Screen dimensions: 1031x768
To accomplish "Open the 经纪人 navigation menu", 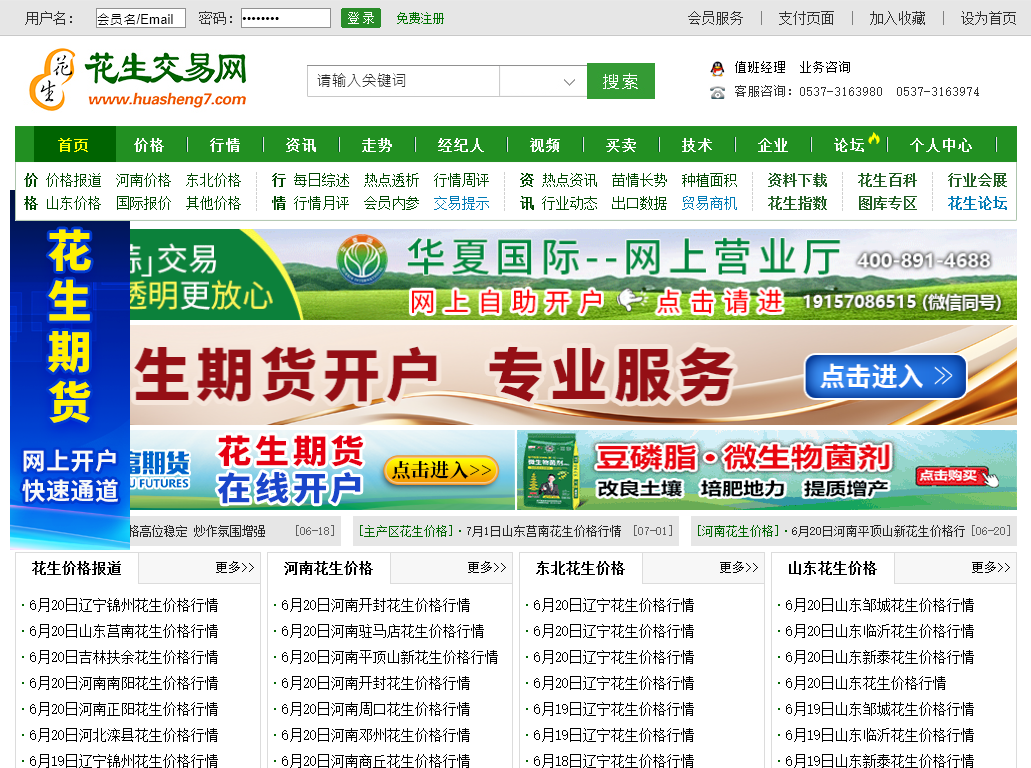I will (461, 145).
